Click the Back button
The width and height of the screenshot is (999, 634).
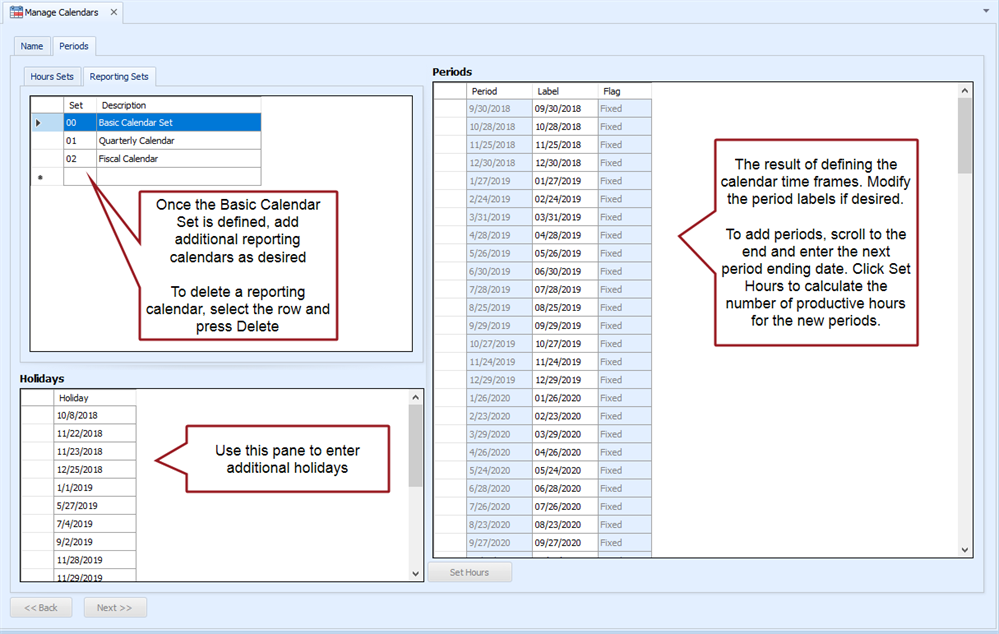(x=41, y=608)
